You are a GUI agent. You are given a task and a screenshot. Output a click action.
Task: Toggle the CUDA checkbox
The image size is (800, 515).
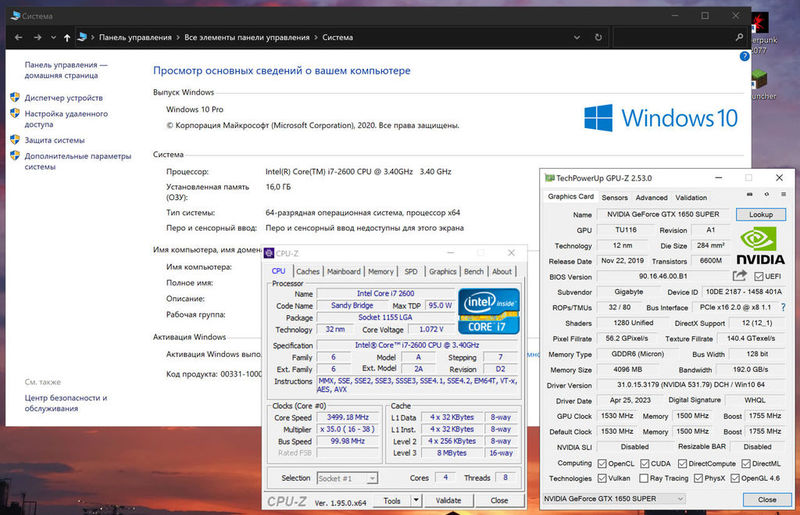click(644, 463)
